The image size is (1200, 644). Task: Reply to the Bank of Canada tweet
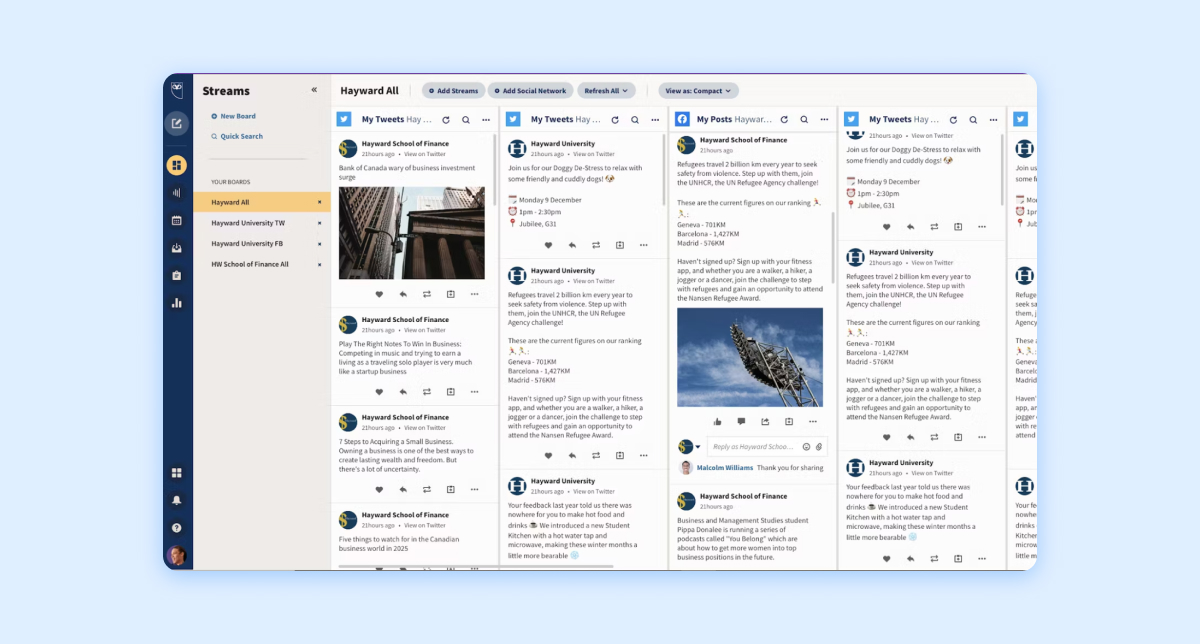[403, 294]
